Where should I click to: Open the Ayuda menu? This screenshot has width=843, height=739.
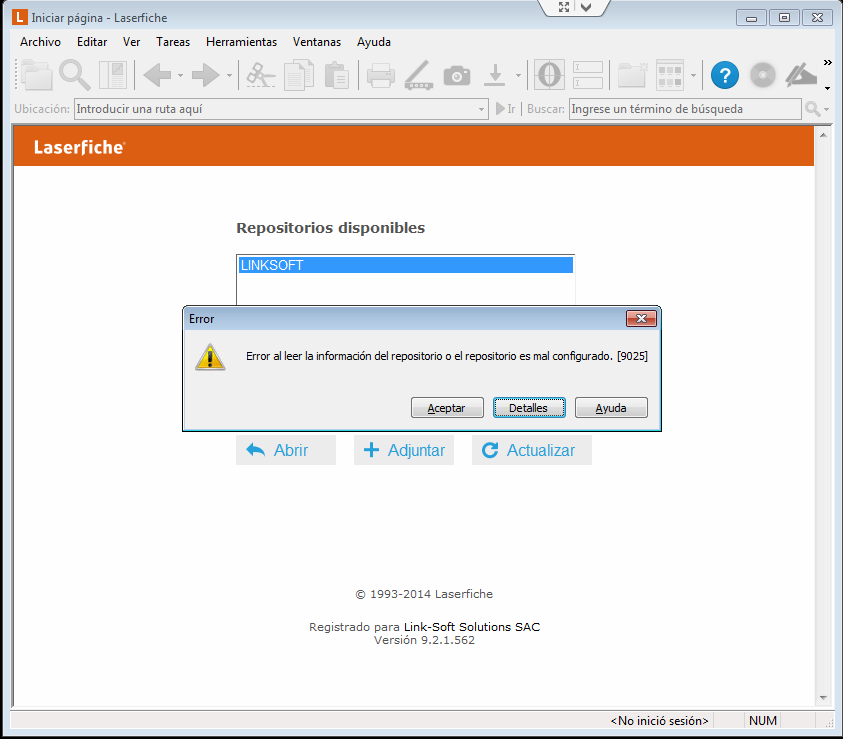pyautogui.click(x=374, y=42)
